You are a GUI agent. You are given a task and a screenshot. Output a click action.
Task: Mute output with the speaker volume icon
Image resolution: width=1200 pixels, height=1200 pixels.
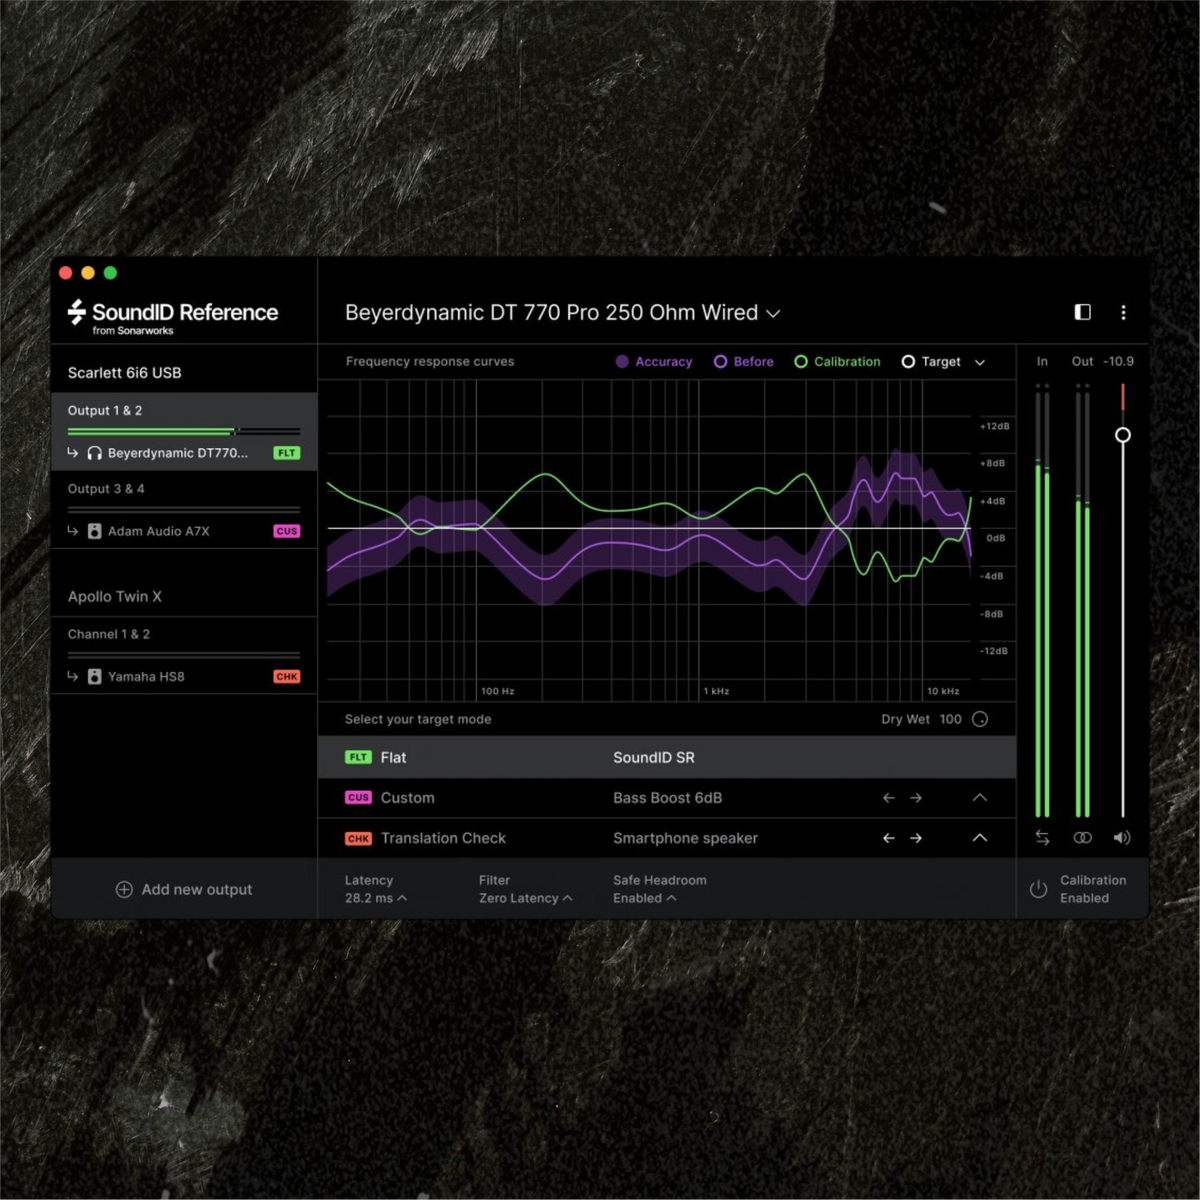coord(1122,837)
